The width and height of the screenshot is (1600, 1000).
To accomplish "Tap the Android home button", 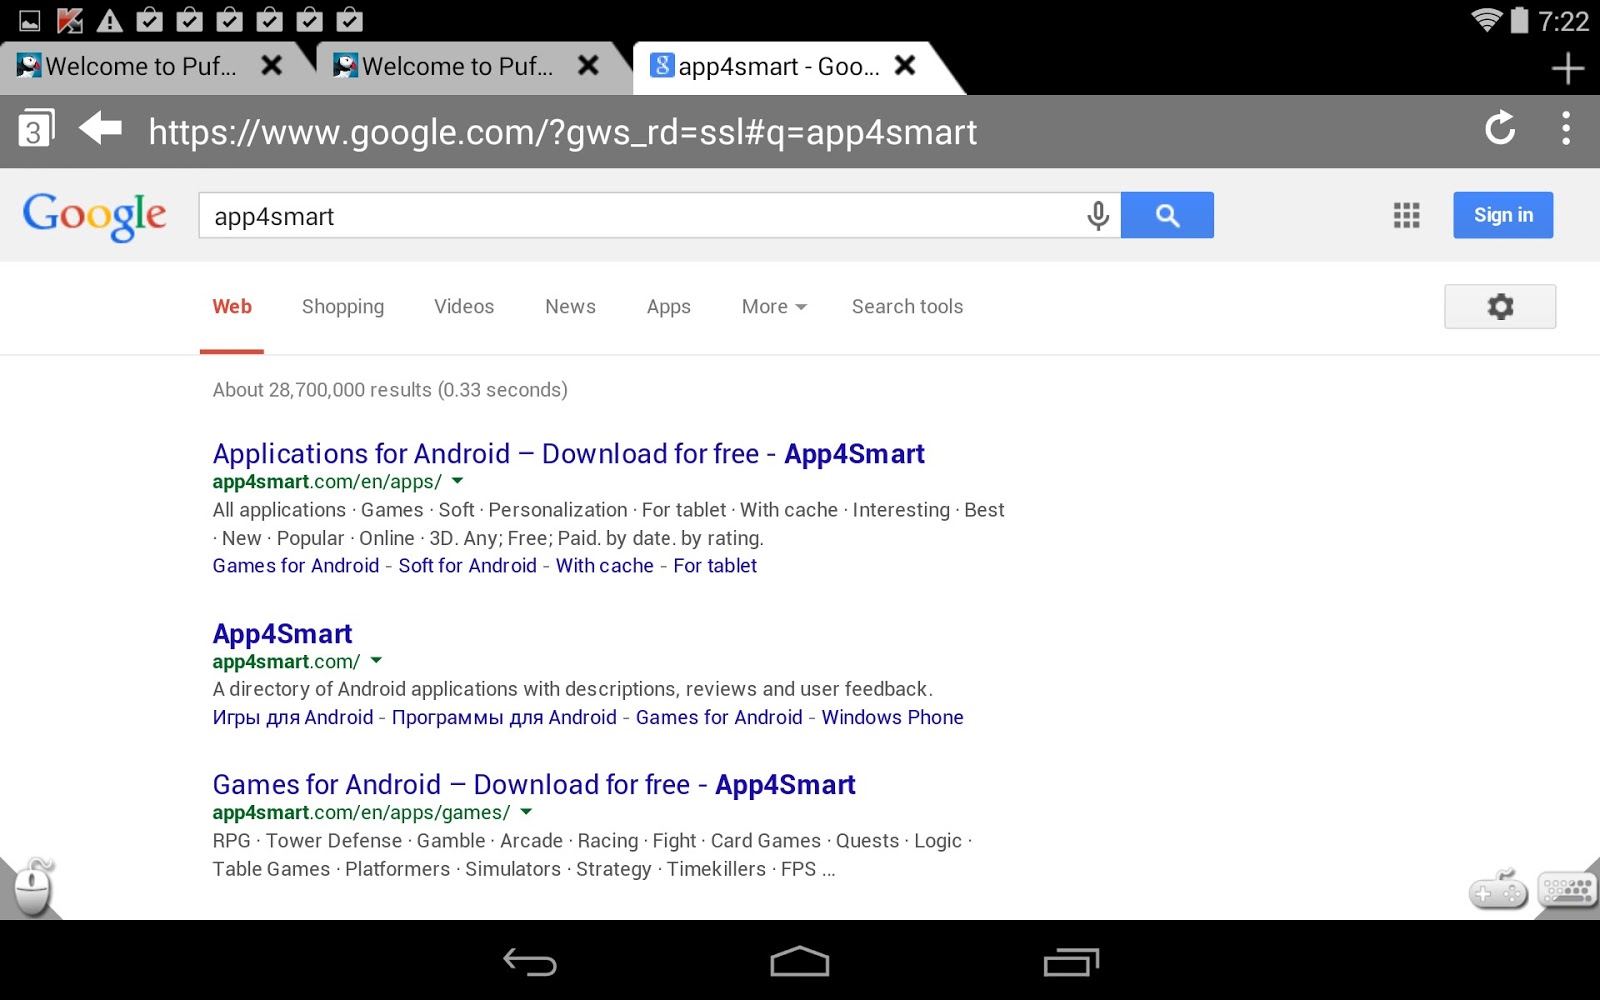I will tap(800, 961).
